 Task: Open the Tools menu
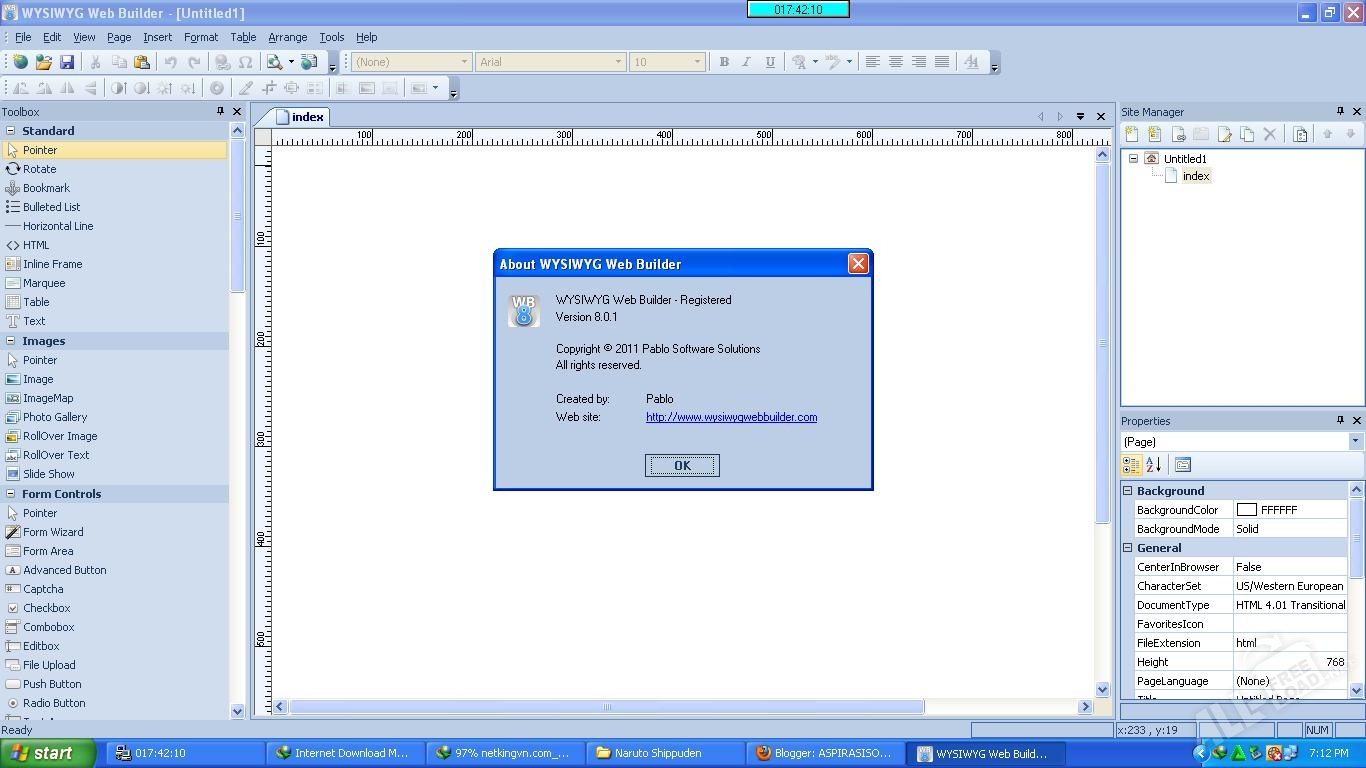point(331,37)
